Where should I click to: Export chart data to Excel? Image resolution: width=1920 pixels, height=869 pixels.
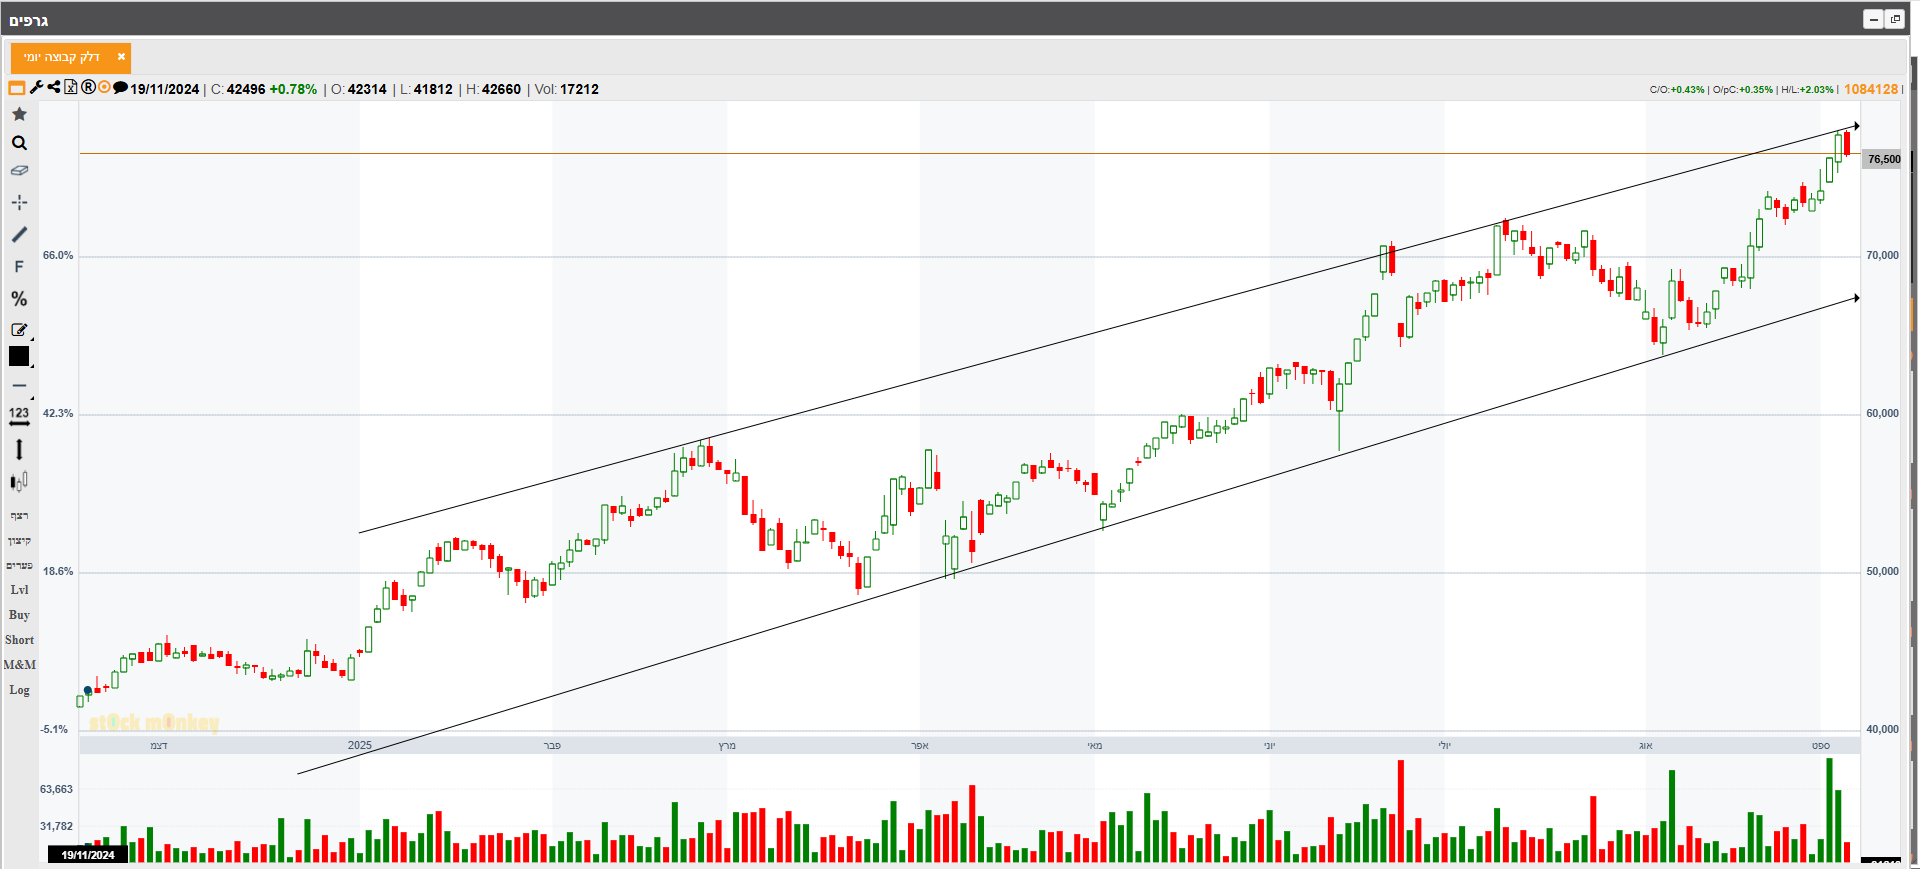pyautogui.click(x=71, y=88)
